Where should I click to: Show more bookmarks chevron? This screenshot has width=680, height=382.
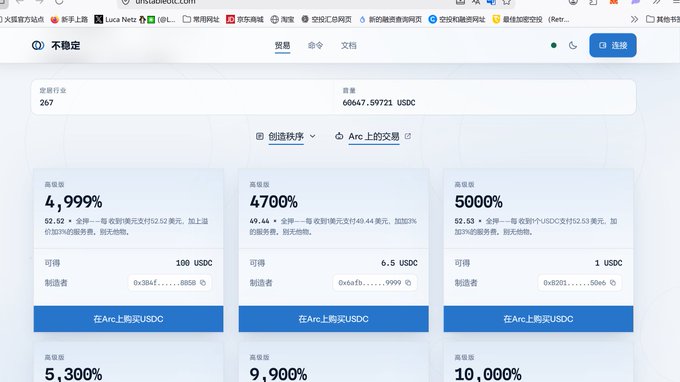pyautogui.click(x=634, y=20)
